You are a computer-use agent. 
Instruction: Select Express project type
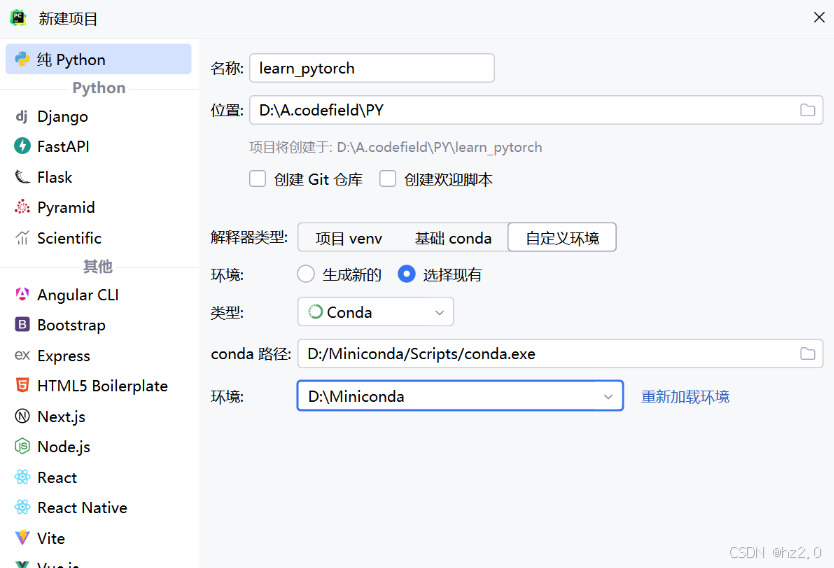pos(98,355)
